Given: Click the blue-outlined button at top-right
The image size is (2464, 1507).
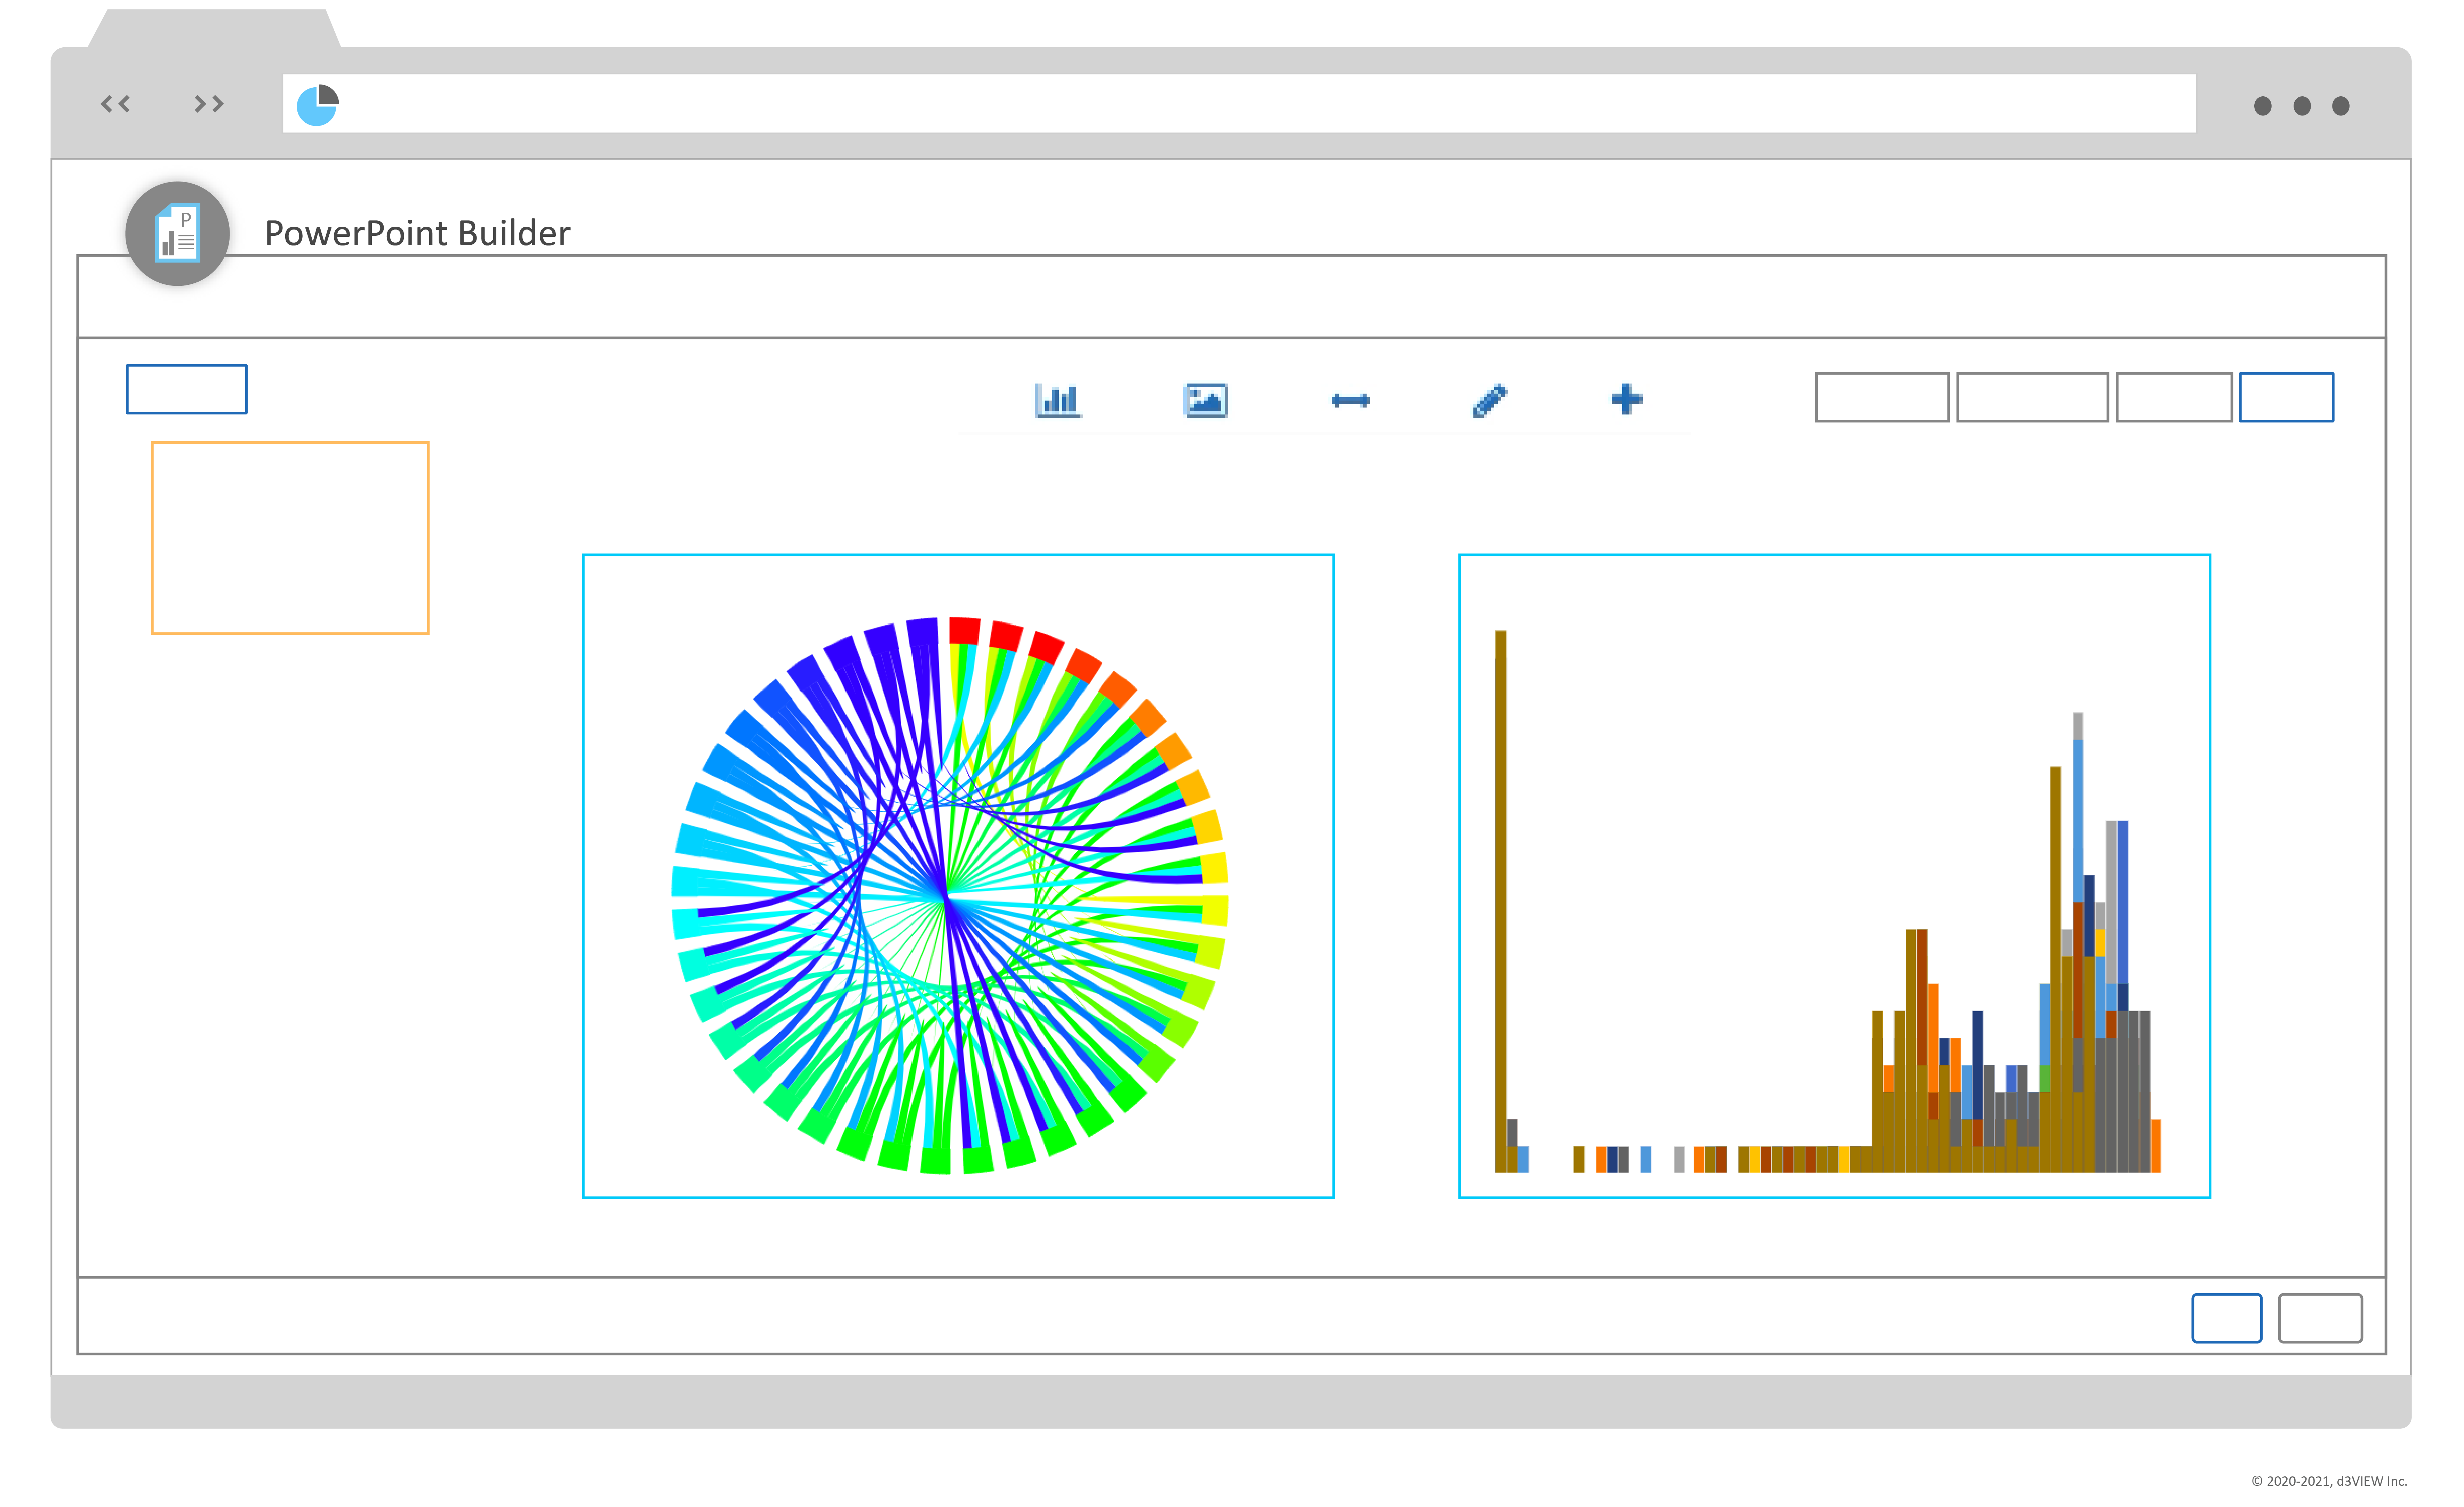Looking at the screenshot, I should pyautogui.click(x=2286, y=397).
